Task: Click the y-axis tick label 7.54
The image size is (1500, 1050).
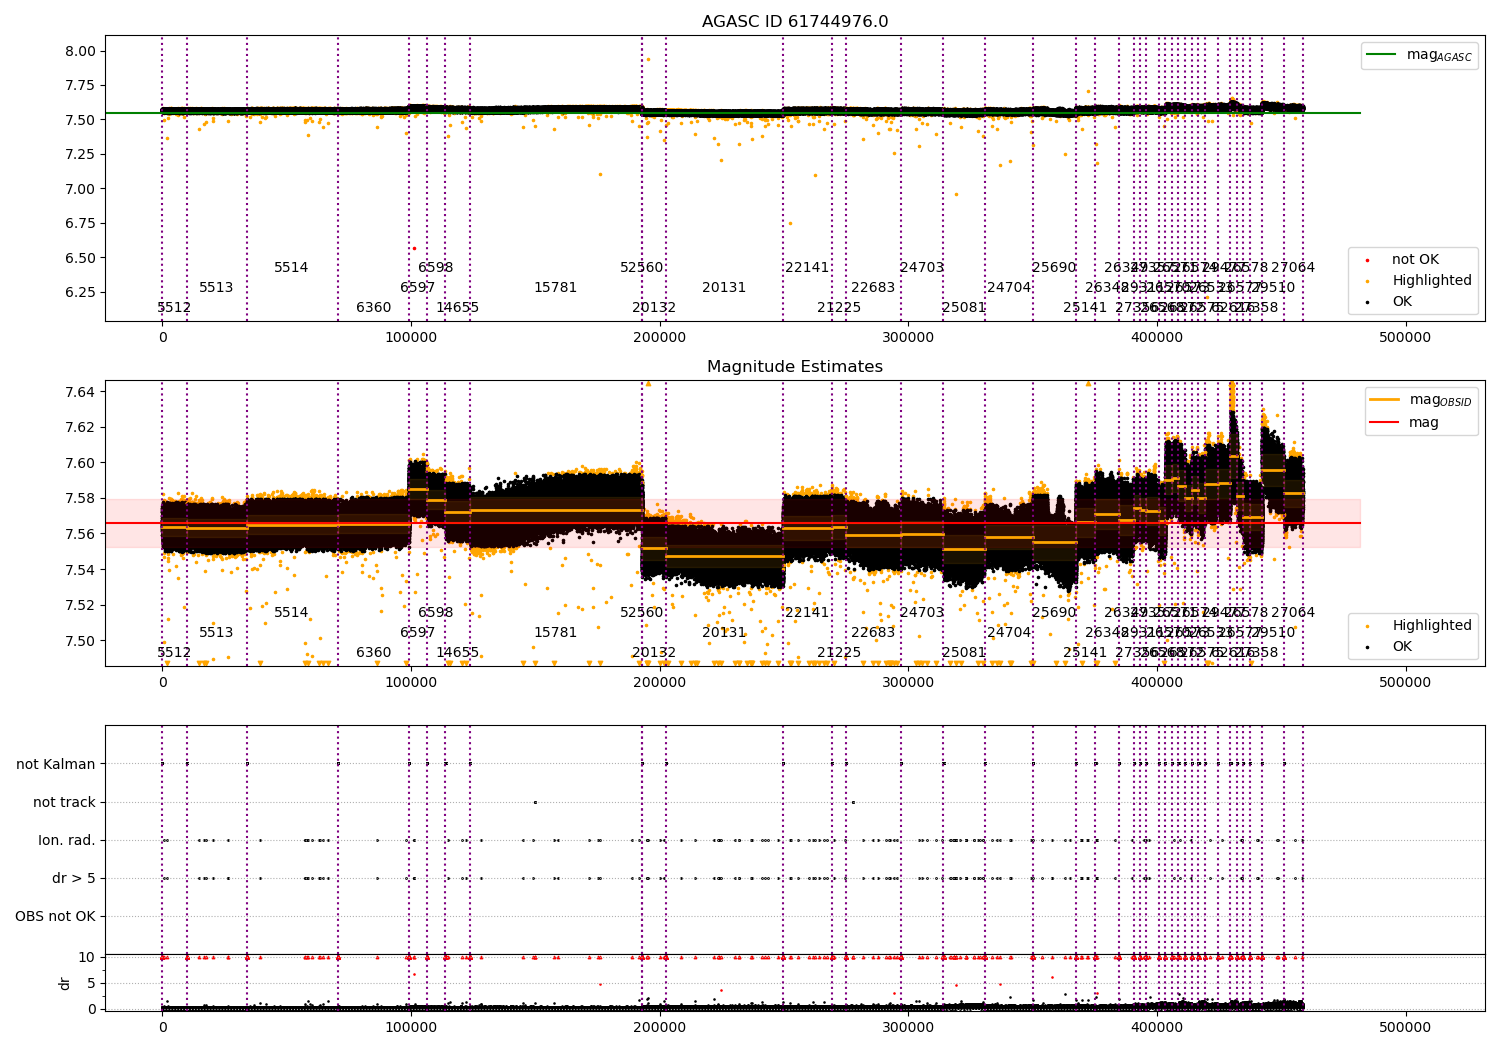Action: pos(80,570)
